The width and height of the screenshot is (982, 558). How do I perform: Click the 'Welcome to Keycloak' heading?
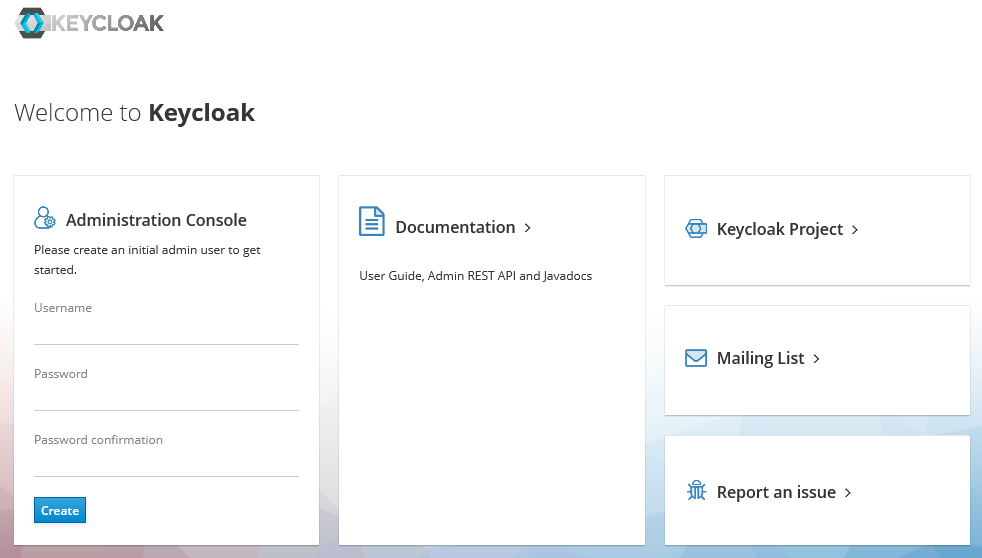pos(134,113)
